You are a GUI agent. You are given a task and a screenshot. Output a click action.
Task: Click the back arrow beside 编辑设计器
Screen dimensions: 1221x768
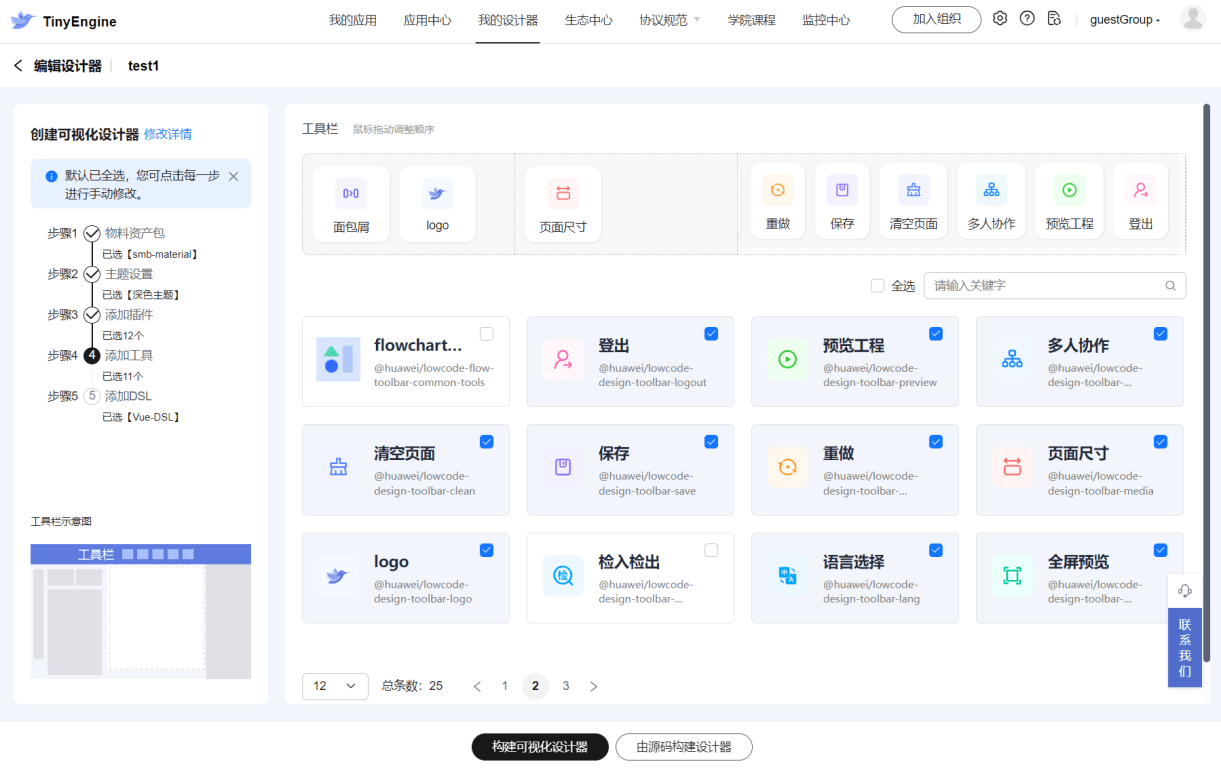pos(18,66)
